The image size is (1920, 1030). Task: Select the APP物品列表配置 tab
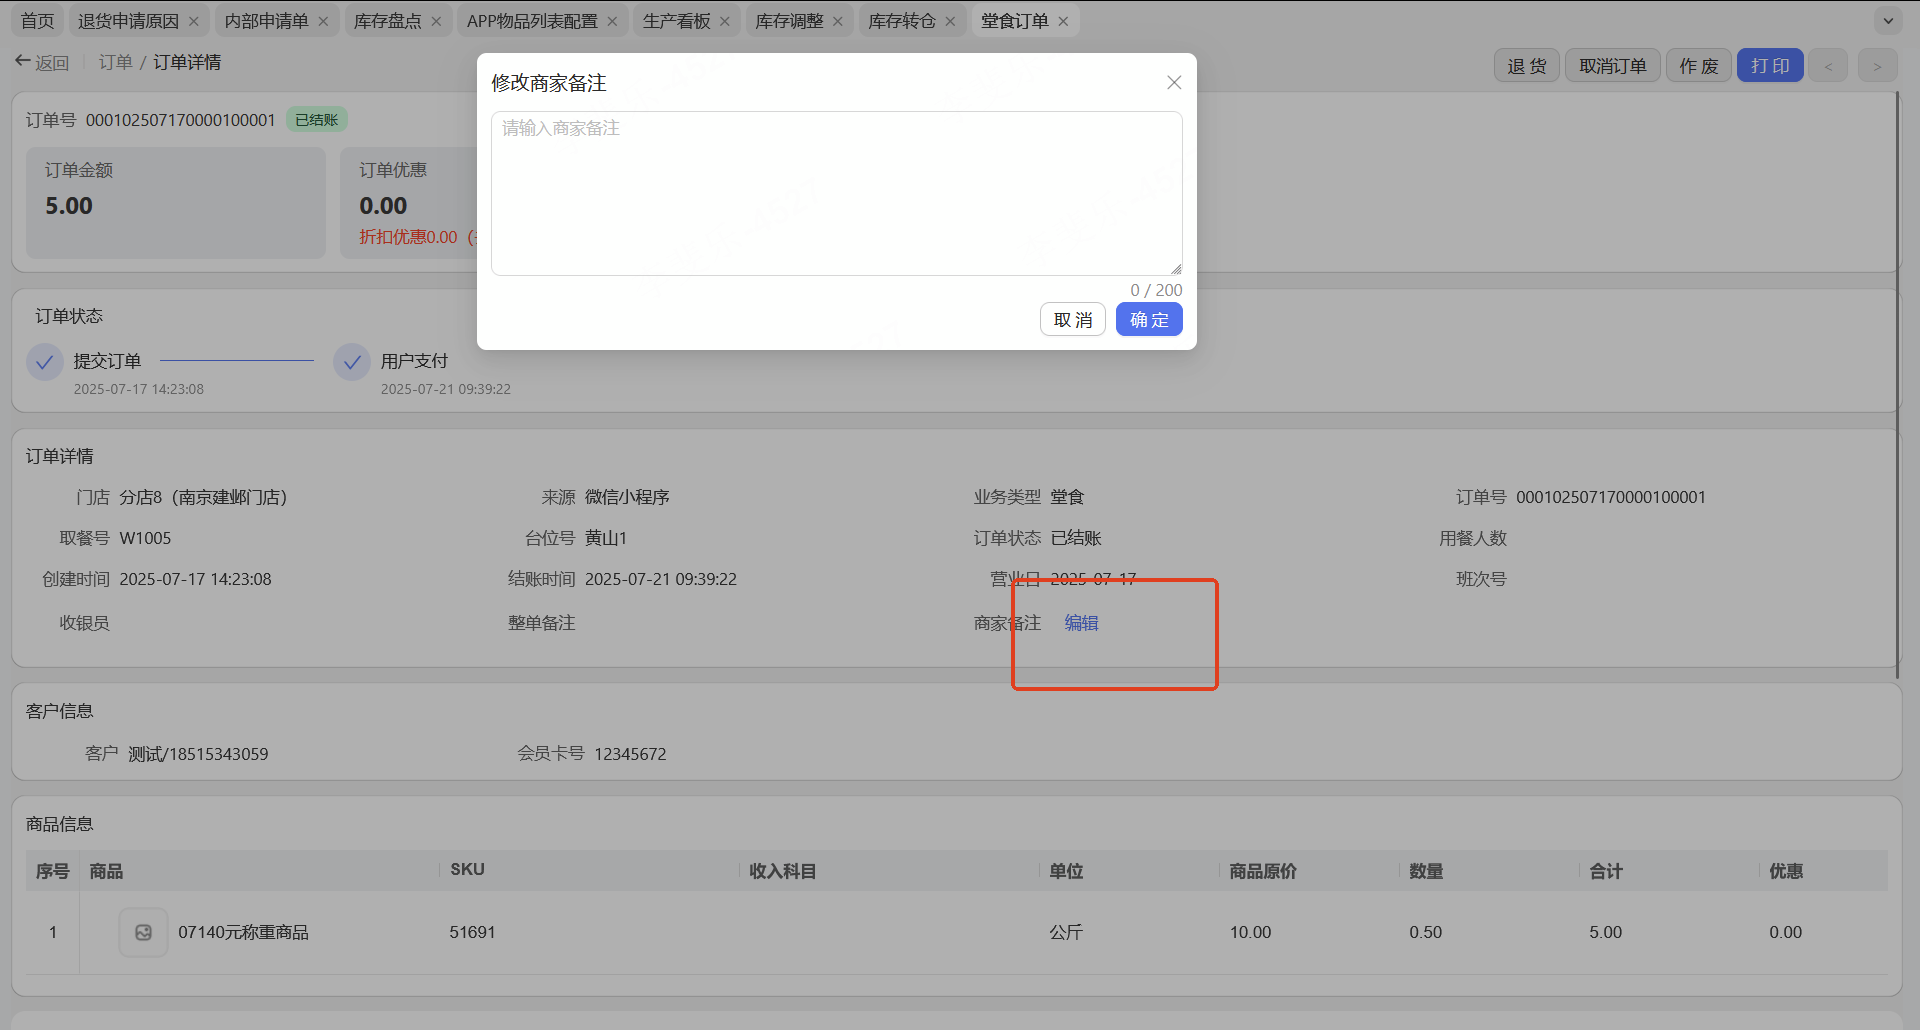[532, 21]
